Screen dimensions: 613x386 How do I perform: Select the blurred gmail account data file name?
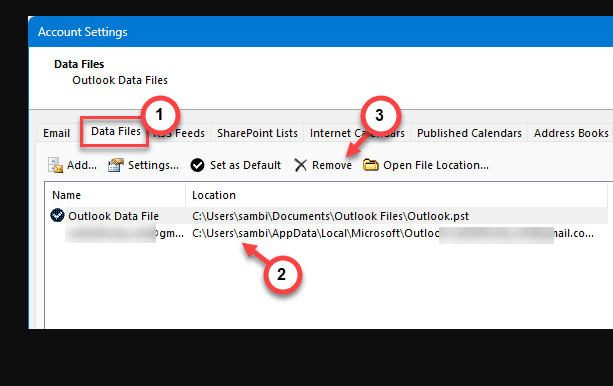click(x=124, y=233)
